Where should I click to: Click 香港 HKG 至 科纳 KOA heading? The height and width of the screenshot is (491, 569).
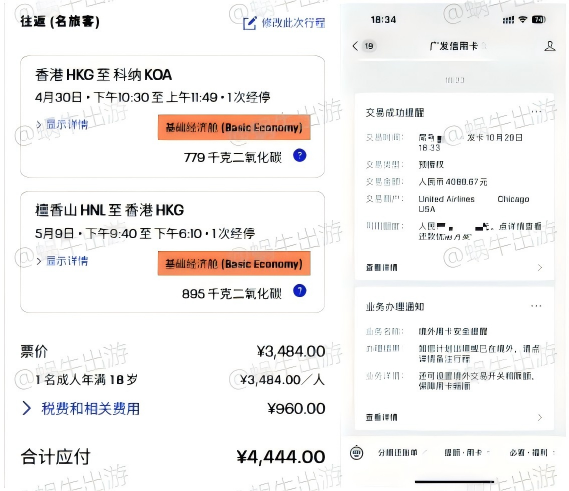(103, 75)
